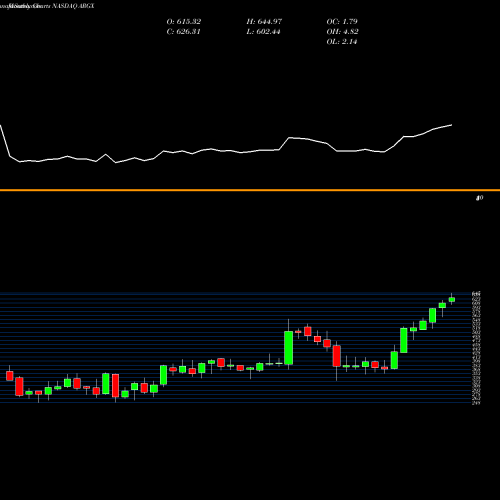Click the 'OL: 2.14' reading
Viewport: 500px width, 500px height.
(x=342, y=42)
